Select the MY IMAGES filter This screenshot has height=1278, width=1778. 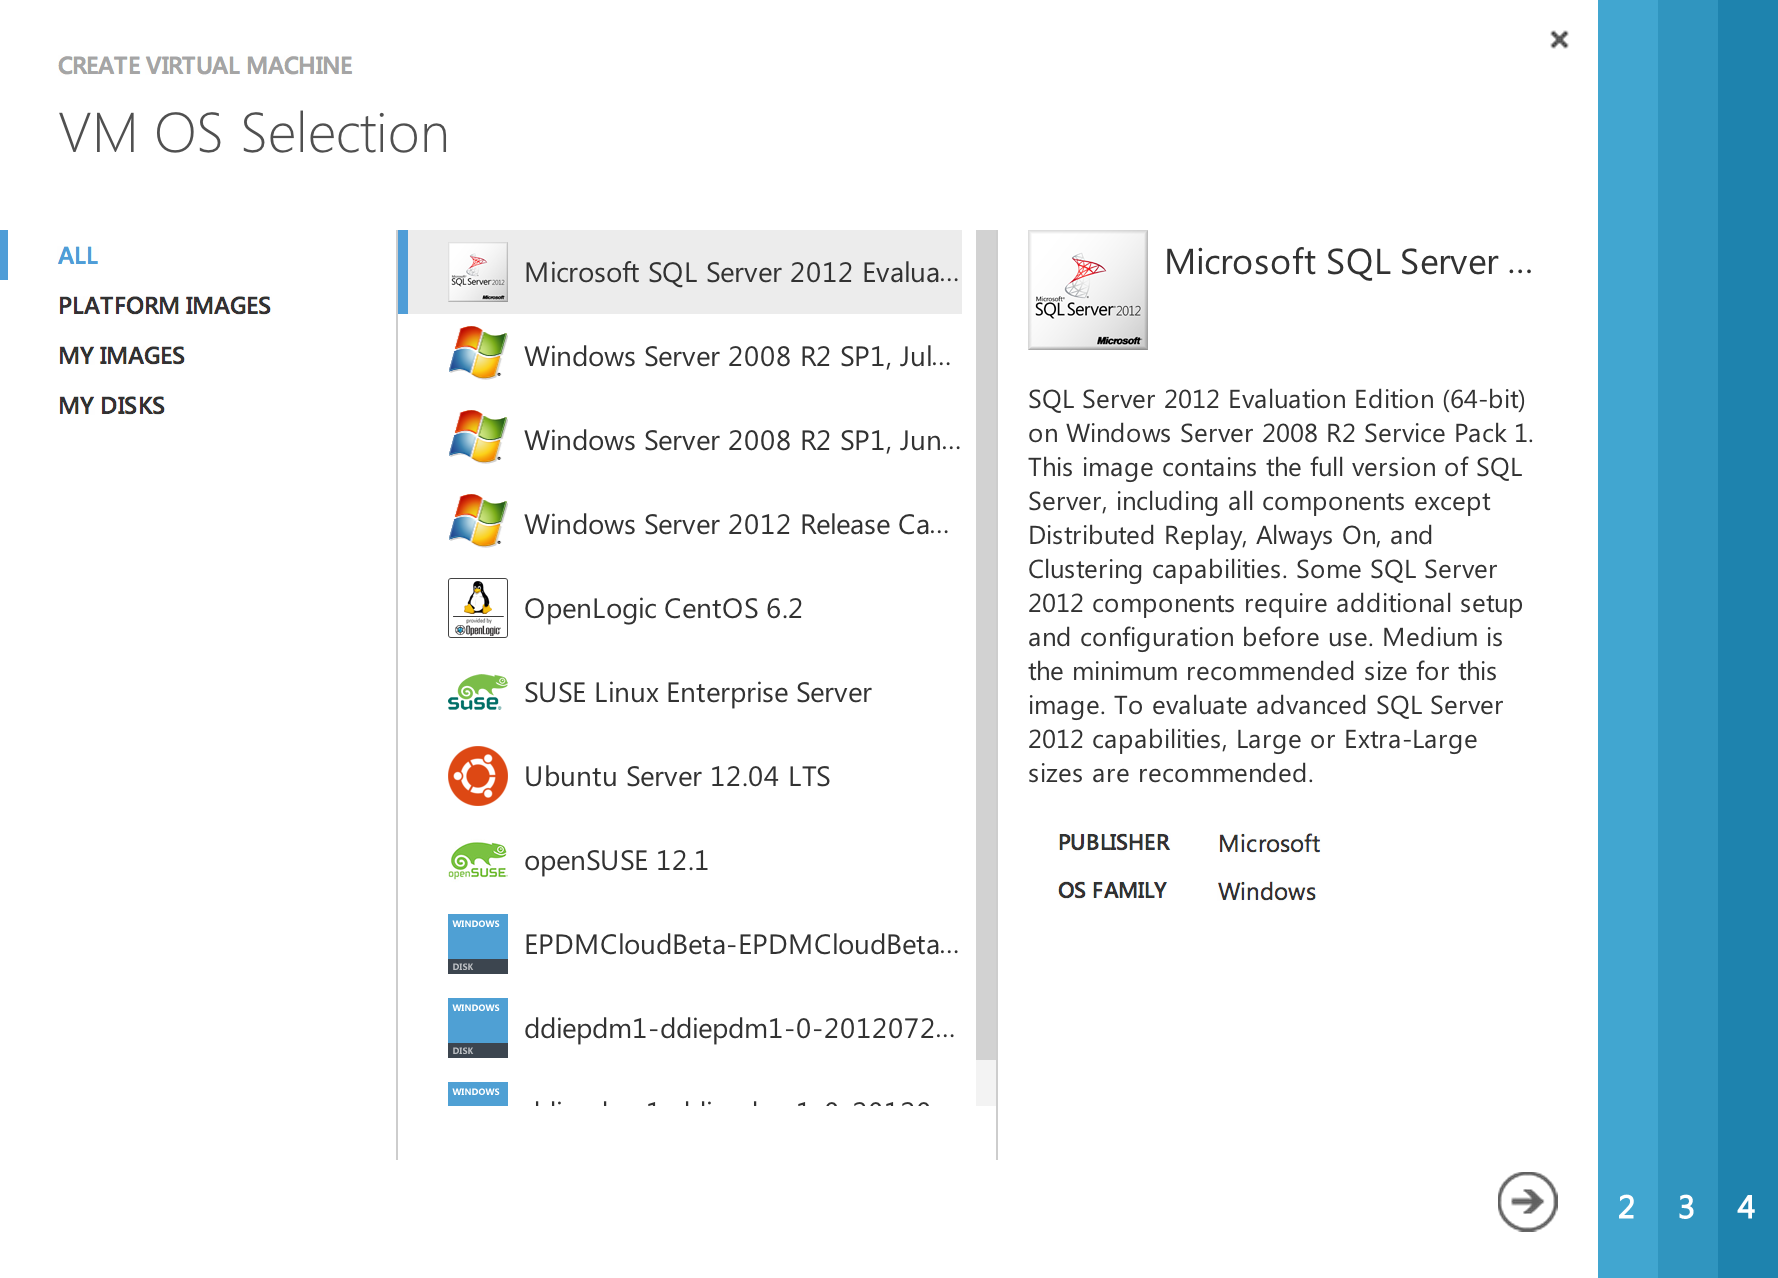click(122, 356)
